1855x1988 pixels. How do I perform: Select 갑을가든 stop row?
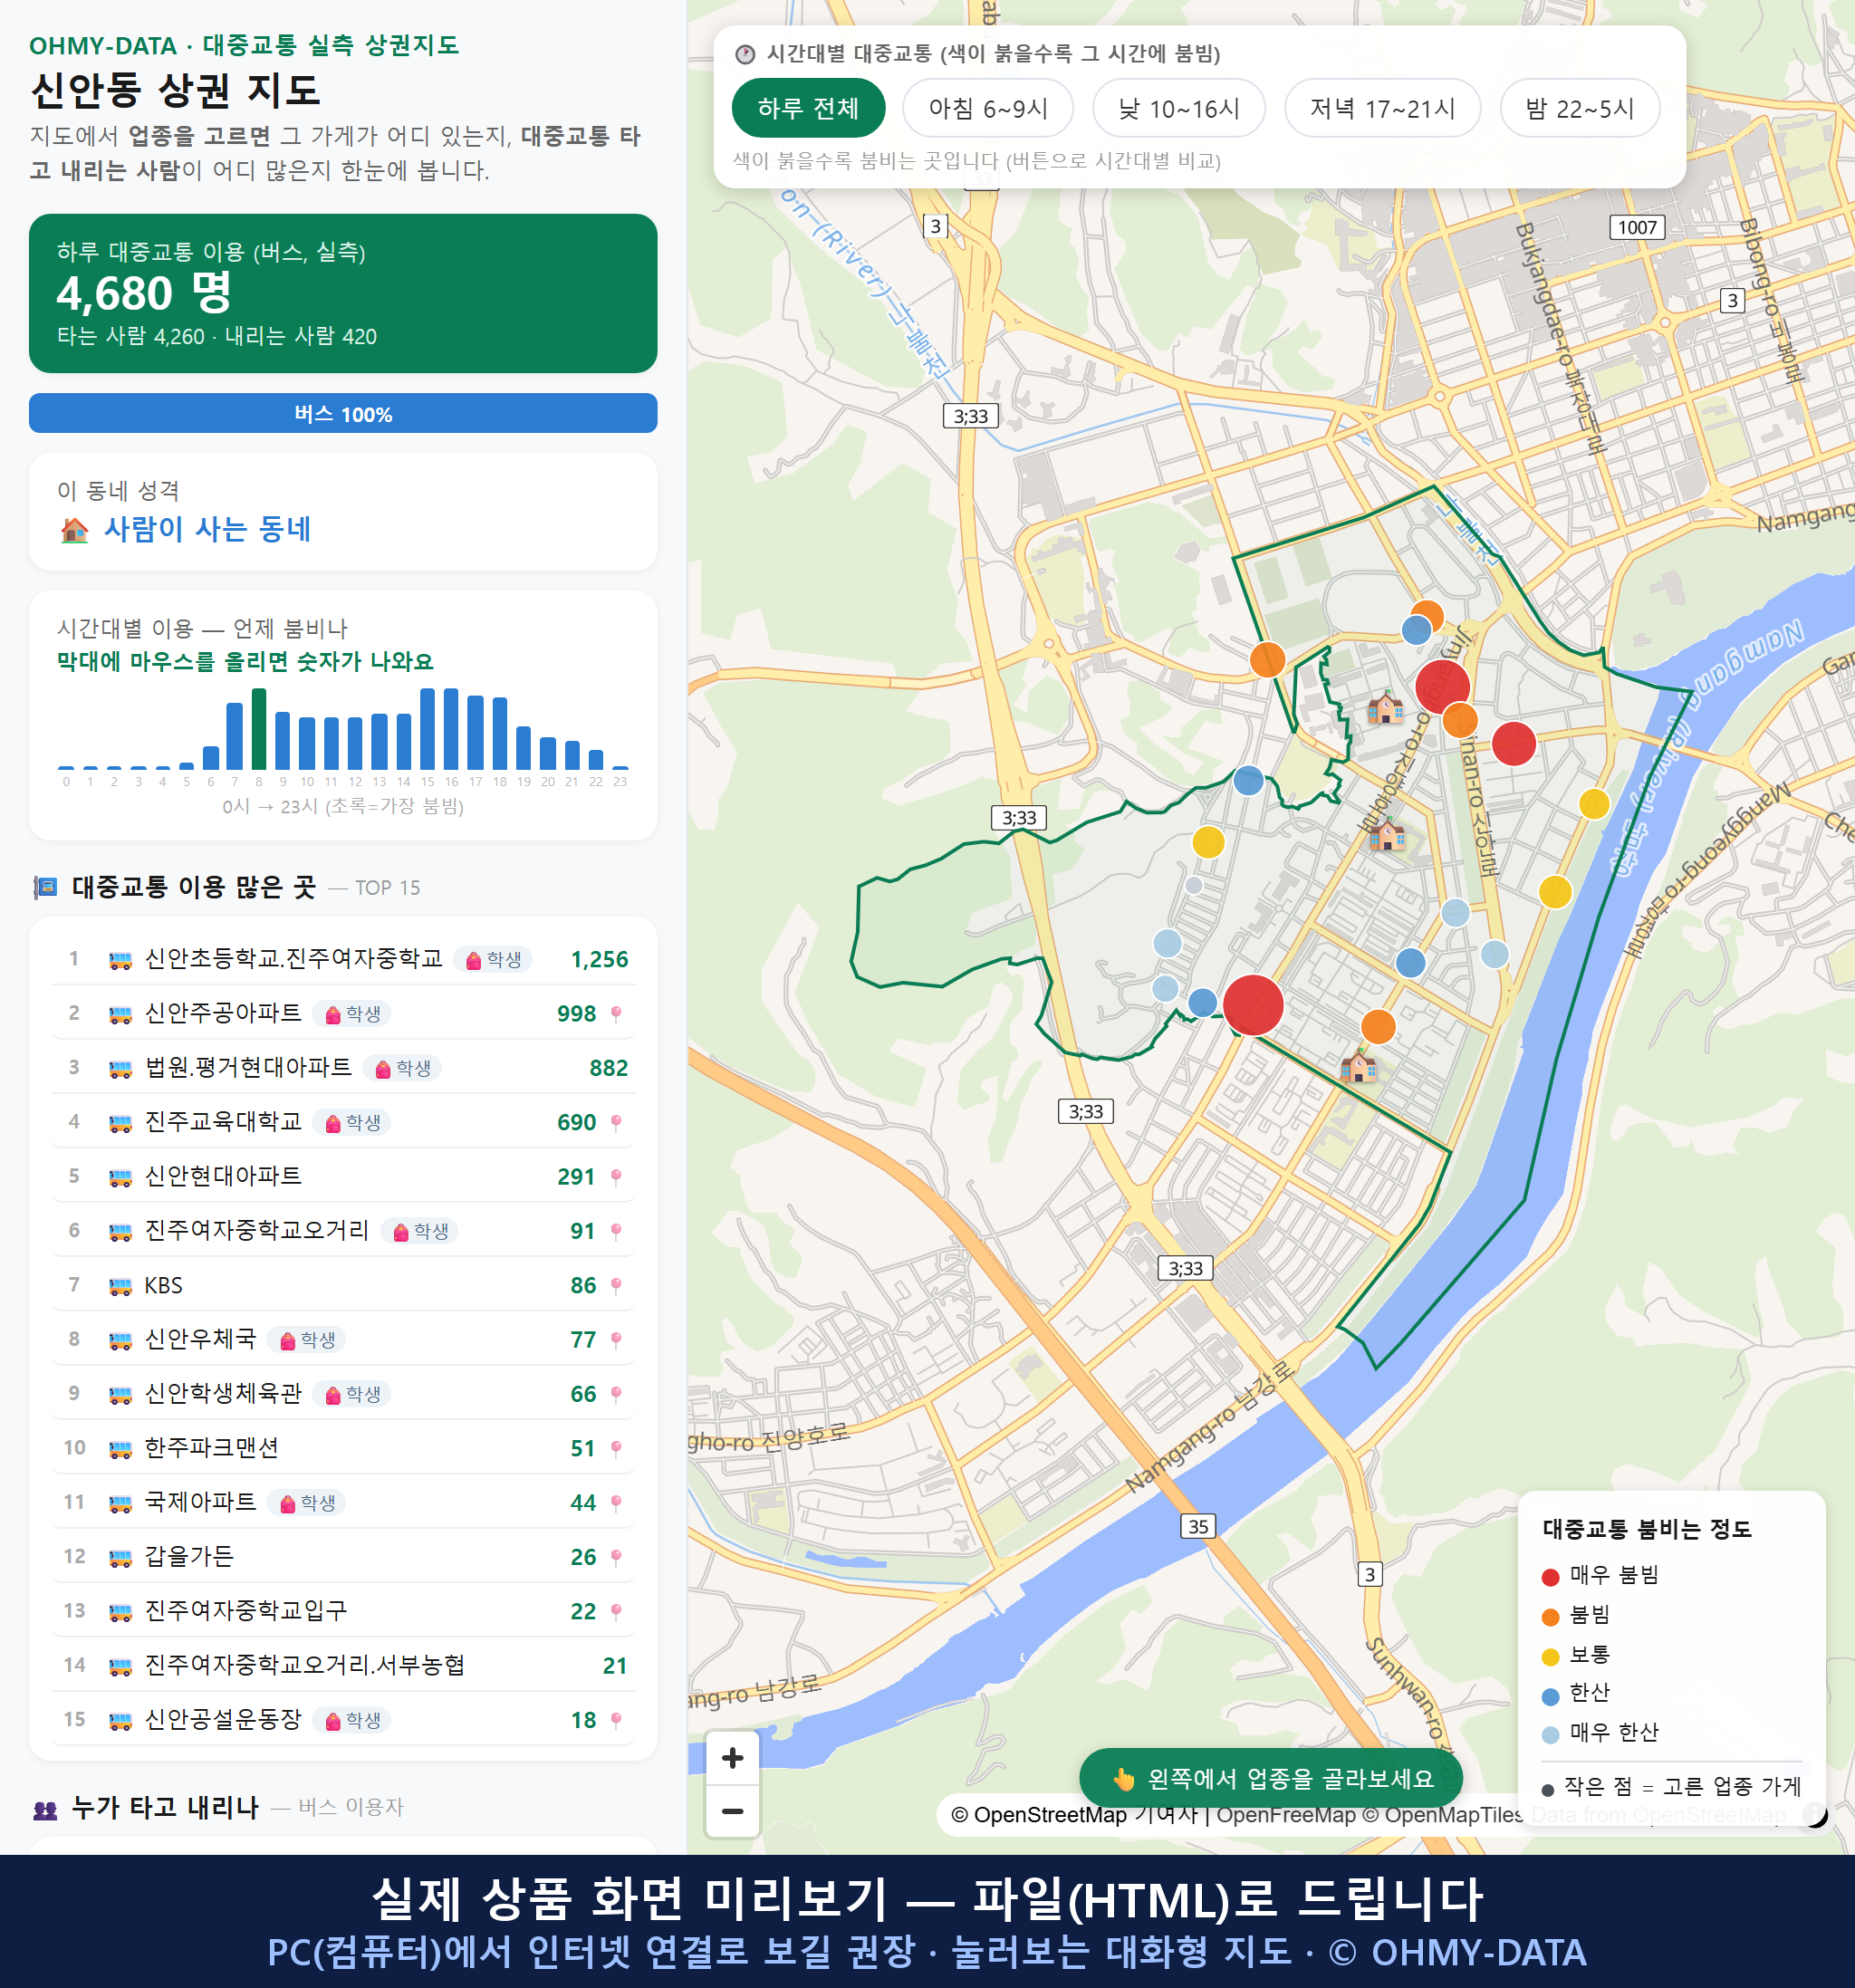343,1557
